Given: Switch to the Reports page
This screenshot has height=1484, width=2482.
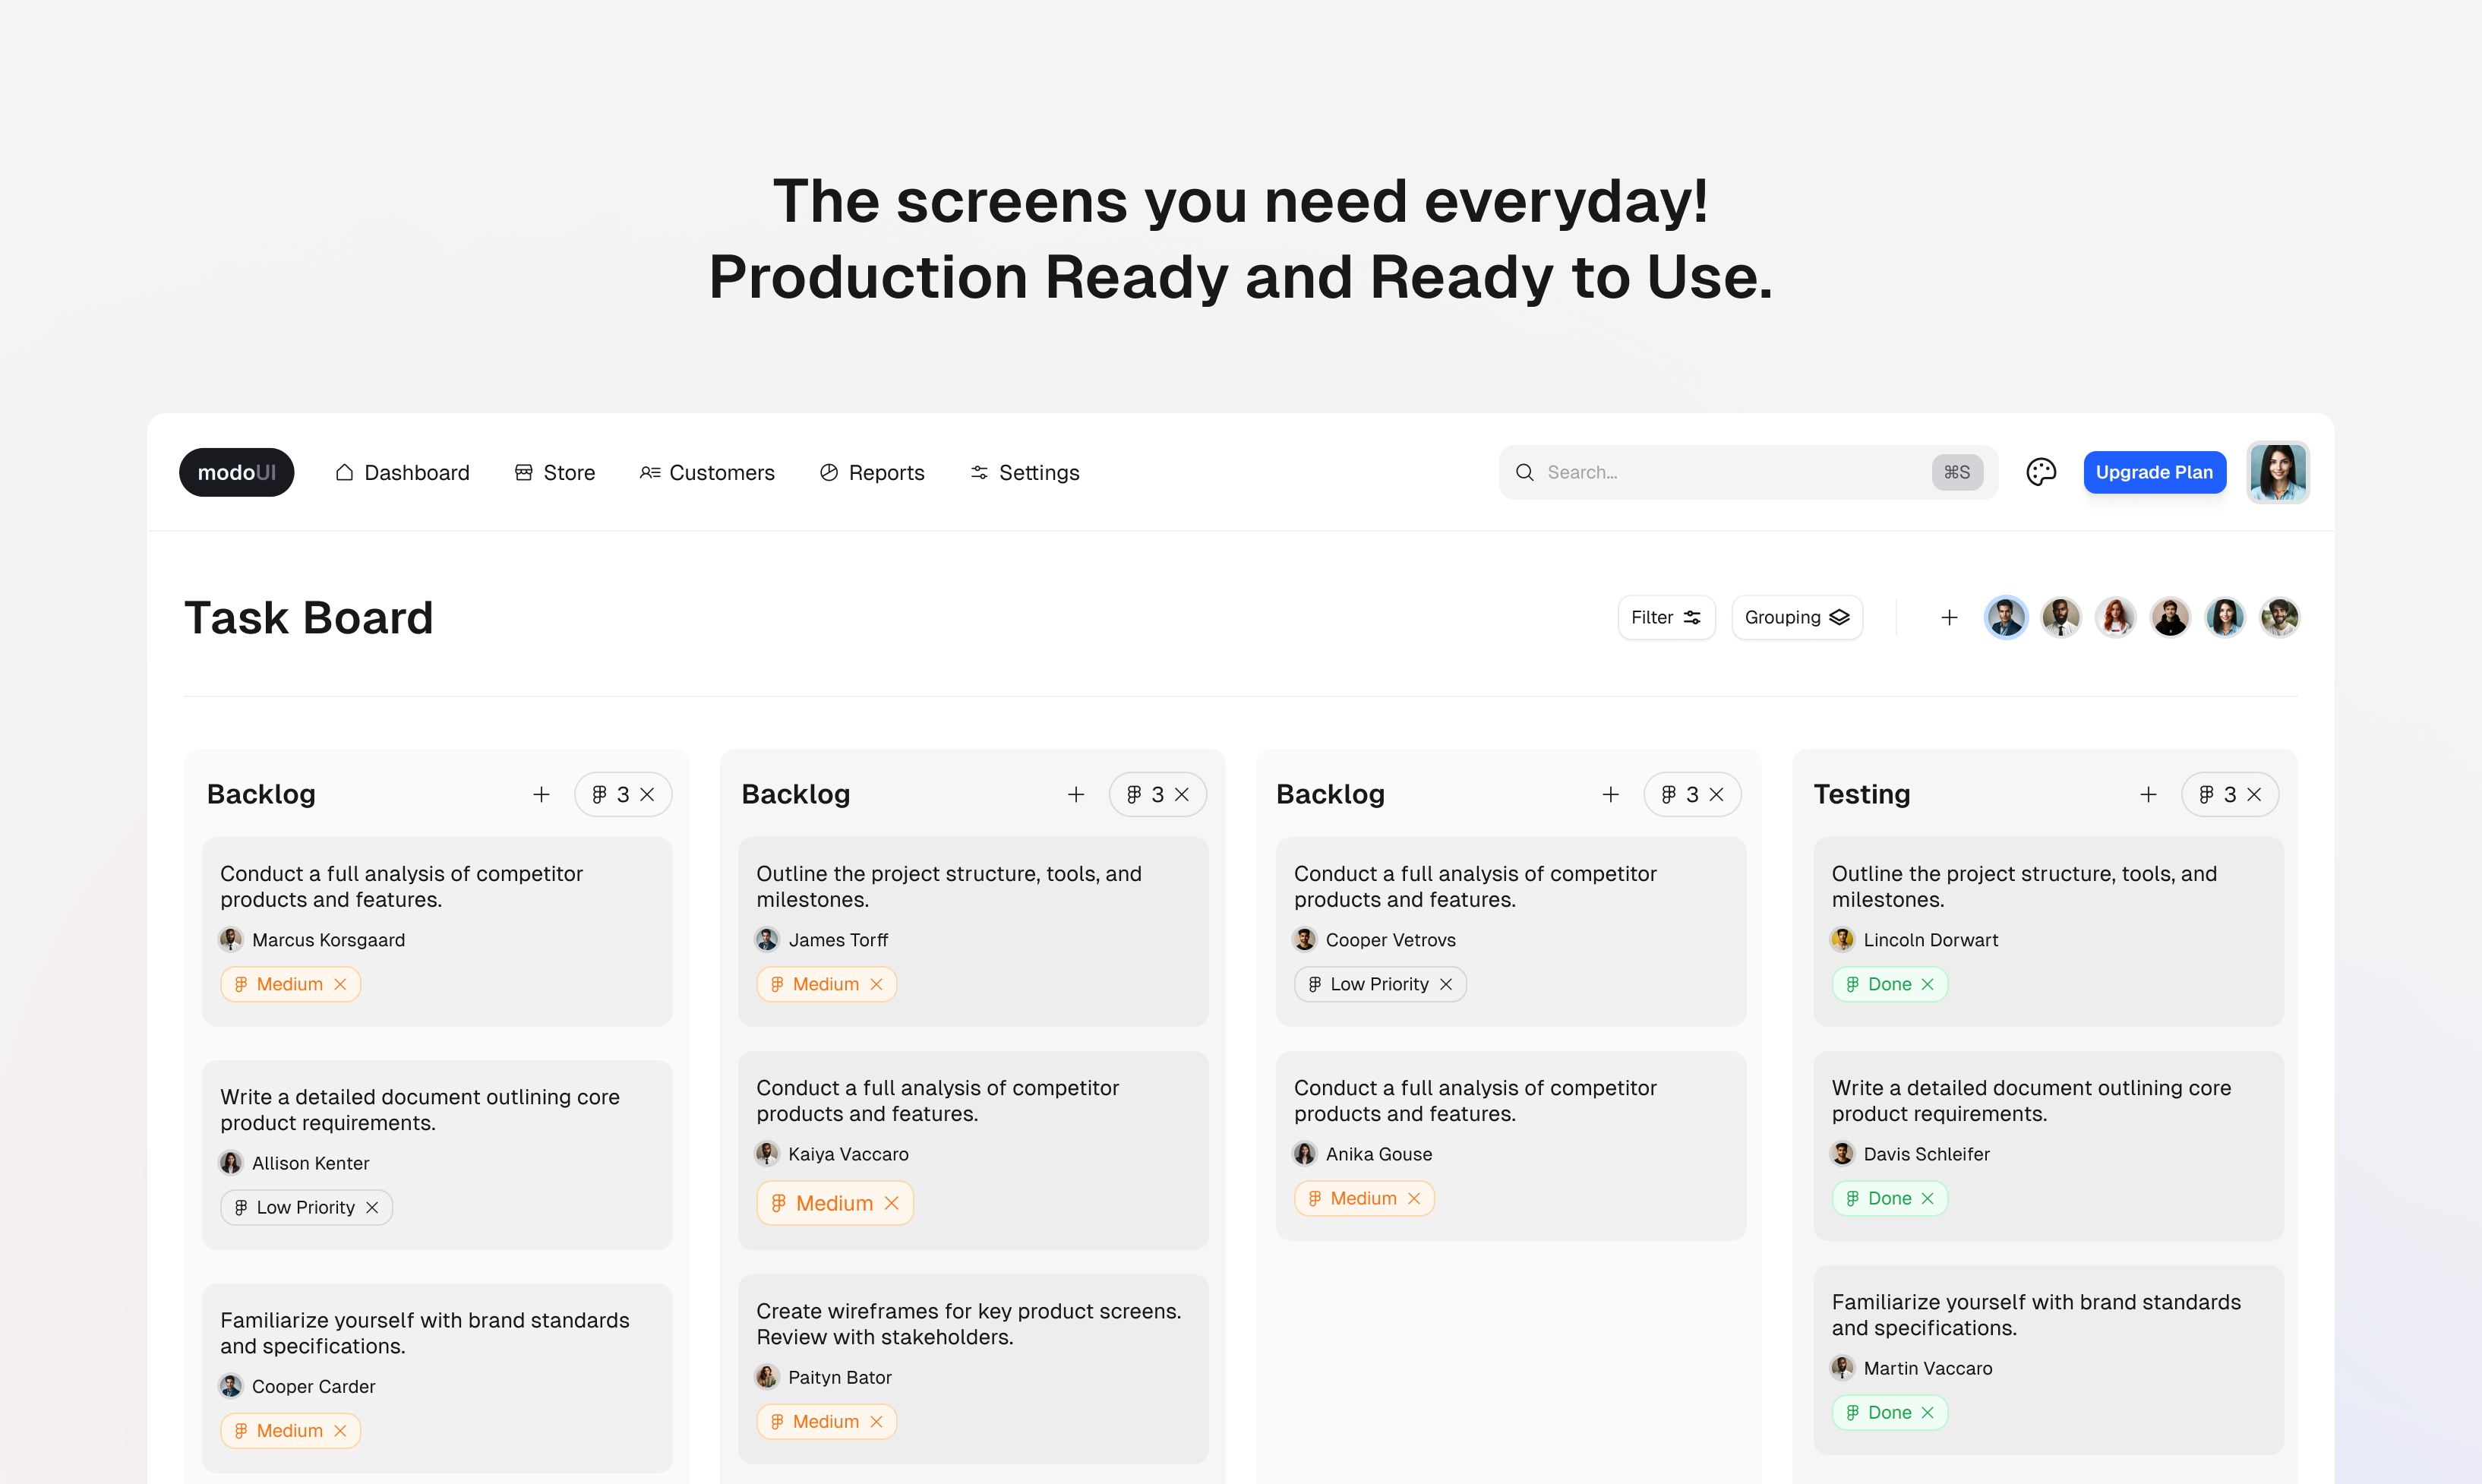Looking at the screenshot, I should click(x=872, y=472).
